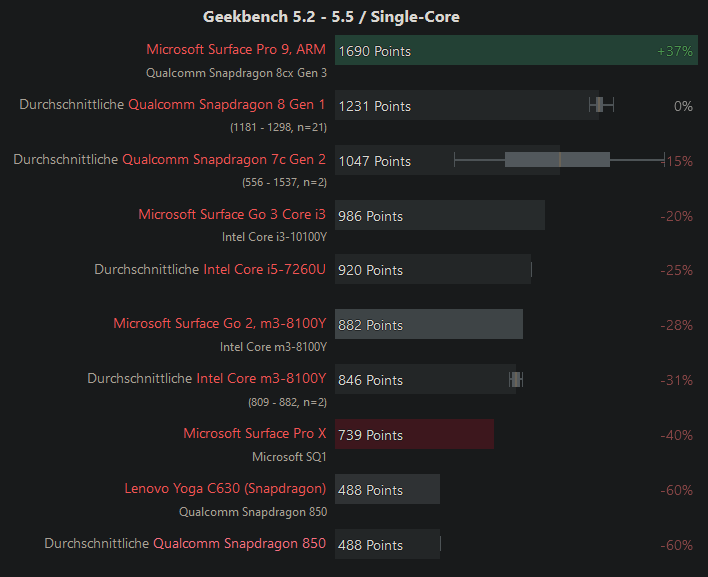This screenshot has height=577, width=708.
Task: Open the red Durchschnittliche Qualcomm Snapdragon 850 link
Action: tap(239, 544)
